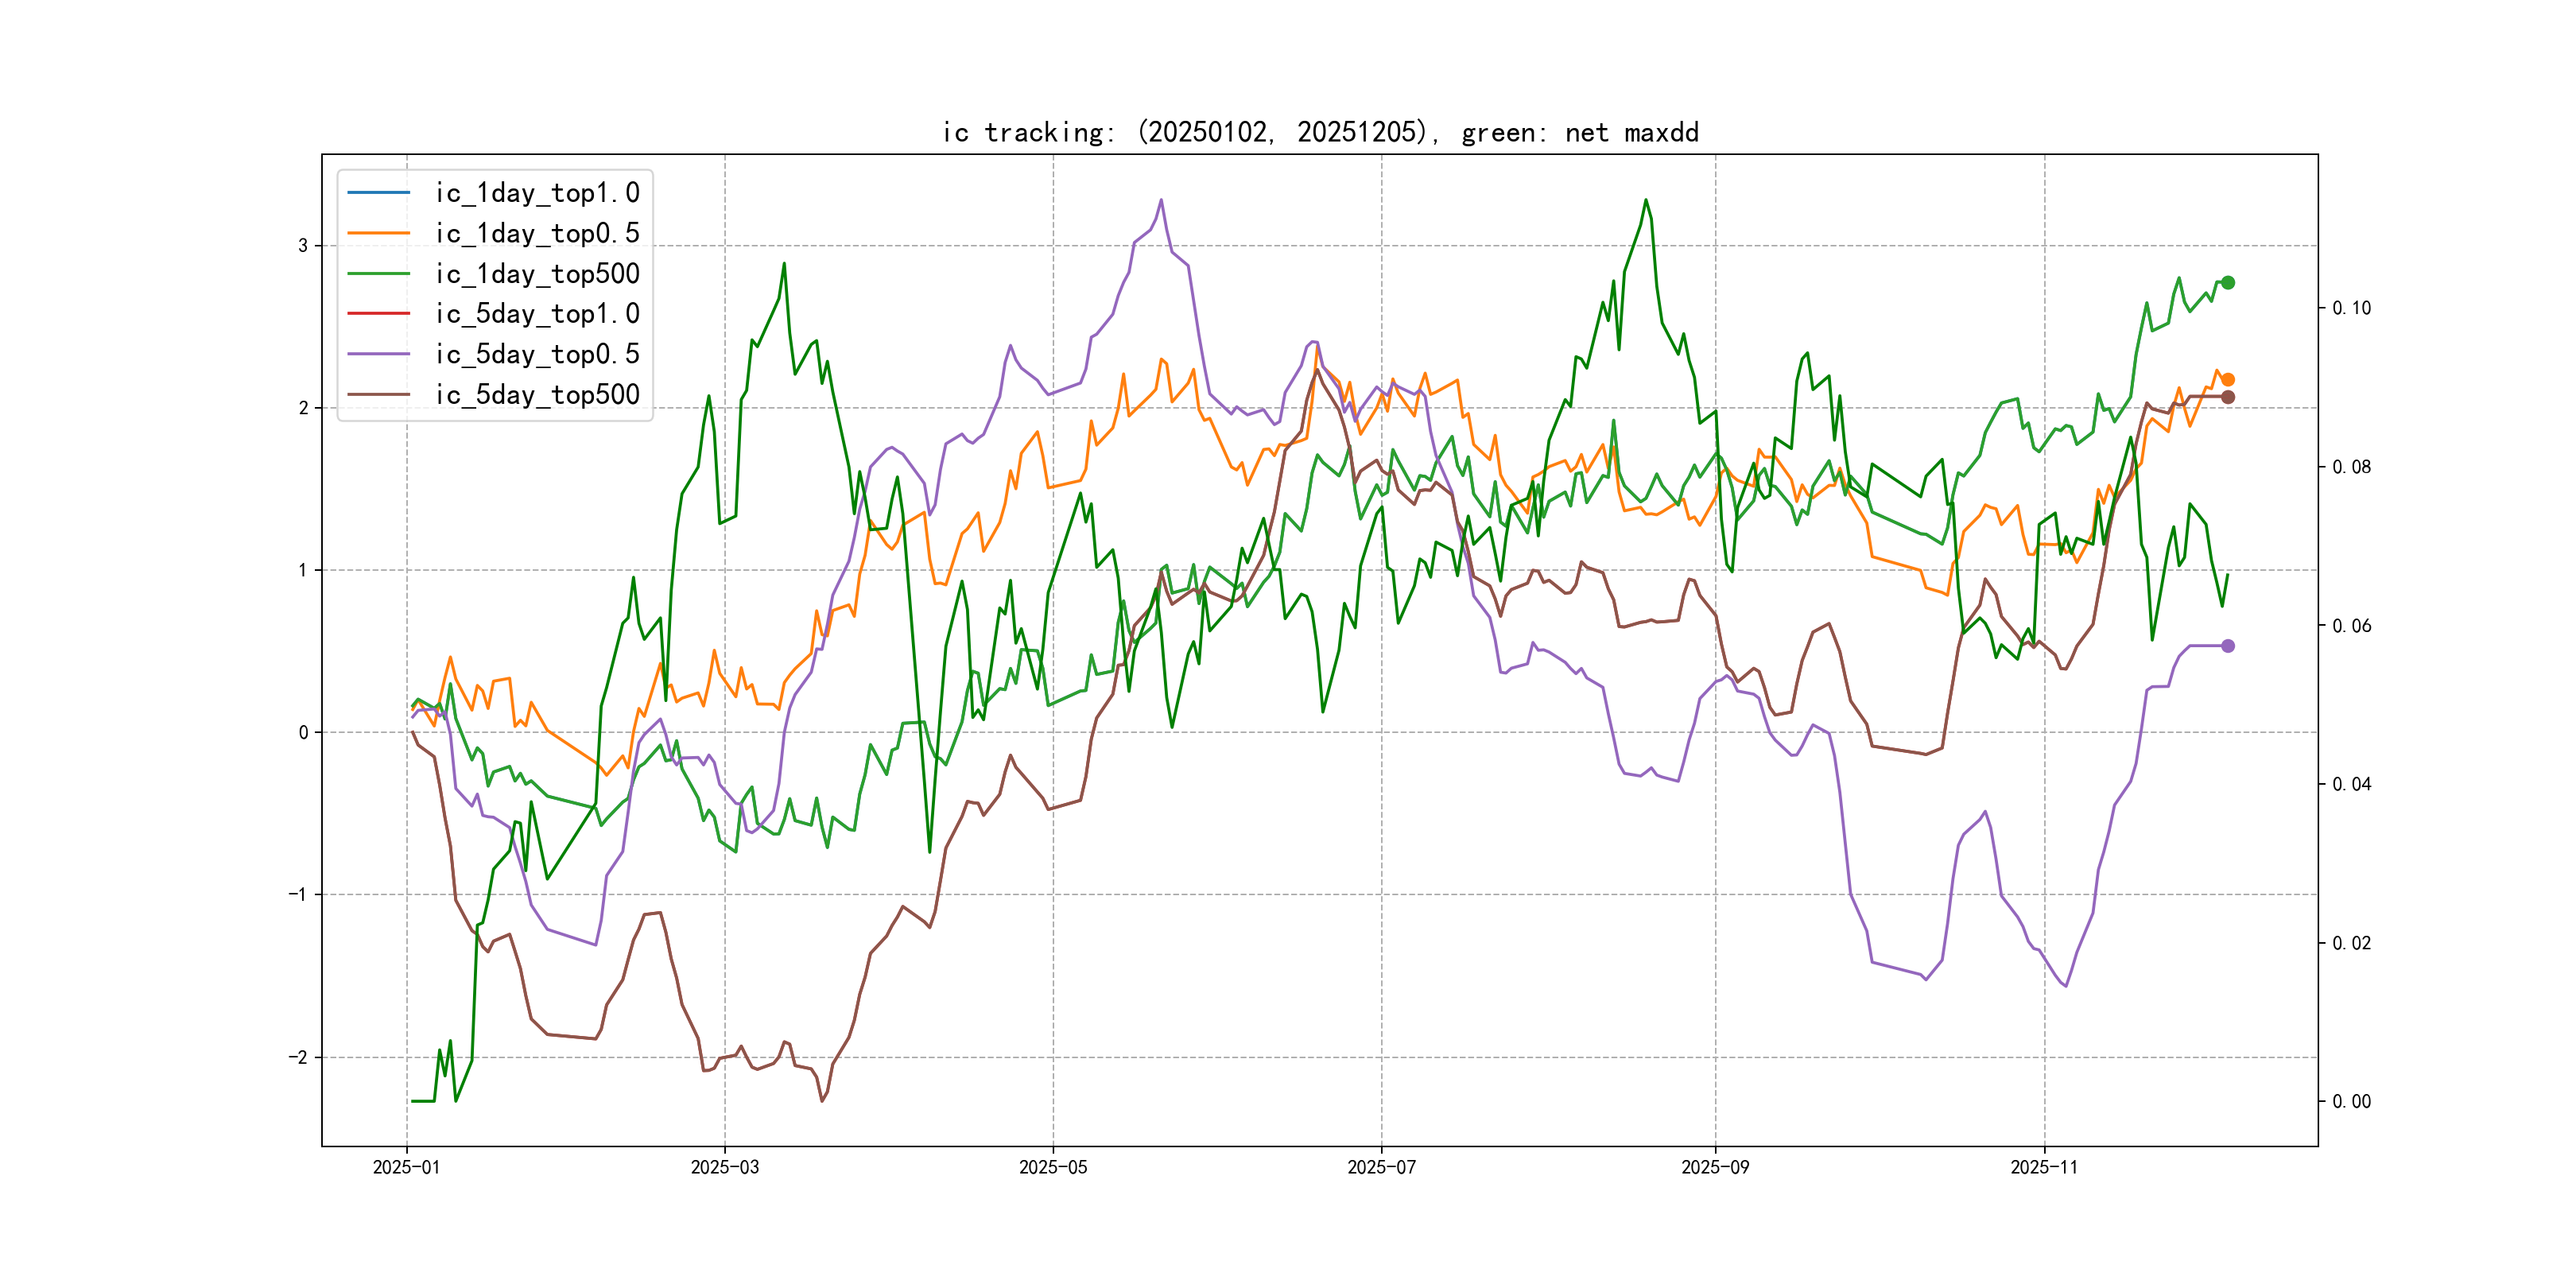Image resolution: width=2576 pixels, height=1288 pixels.
Task: Click the brown ic_5day_top500 legend line
Action: point(378,394)
